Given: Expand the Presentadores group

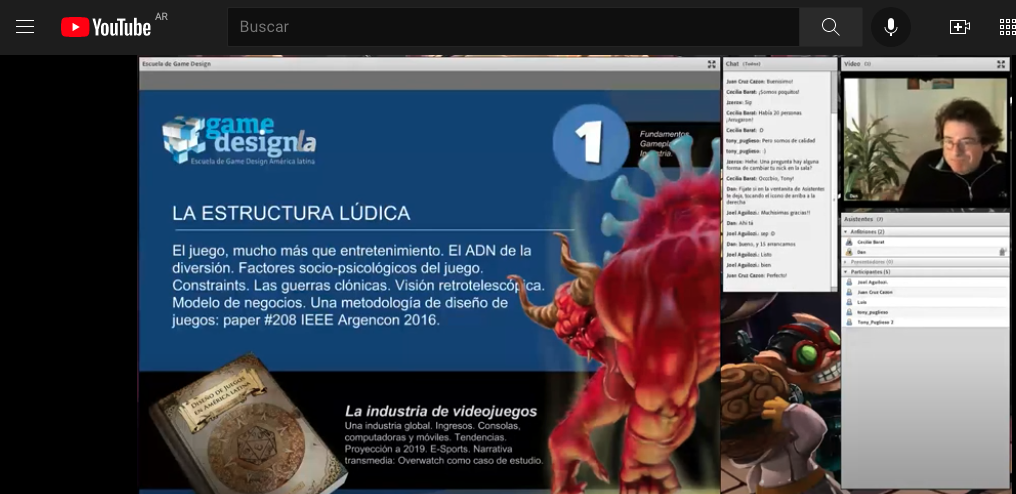Looking at the screenshot, I should (x=846, y=262).
